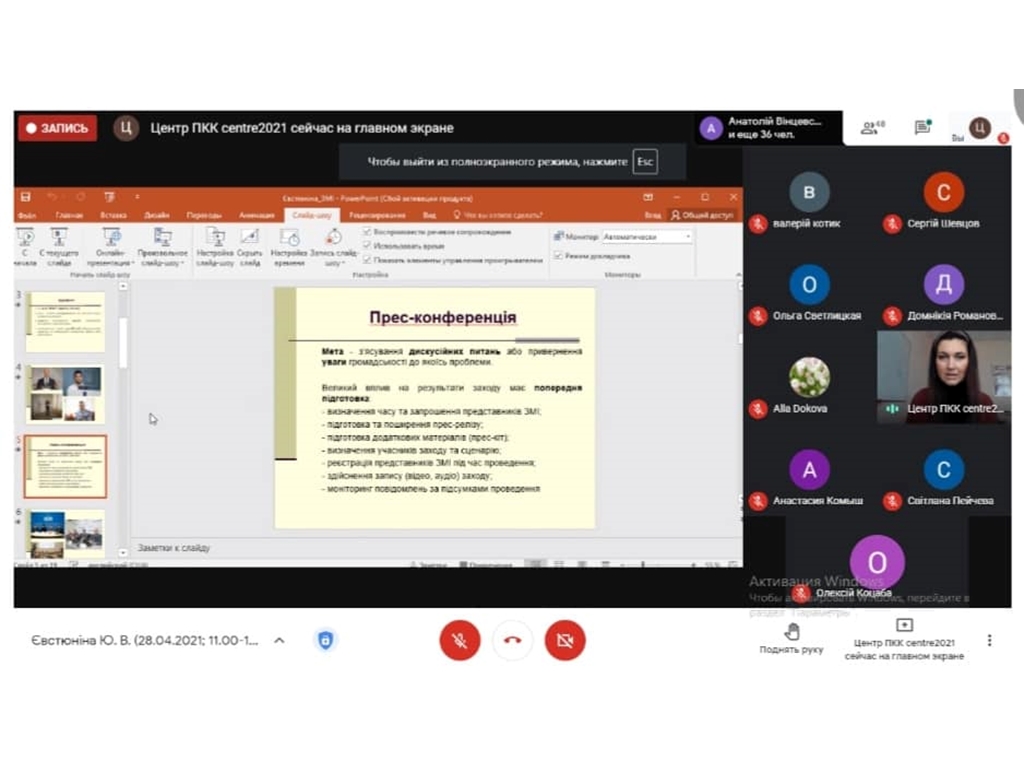The image size is (1024, 768).
Task: Start slideshow С начала
Action: pos(25,247)
